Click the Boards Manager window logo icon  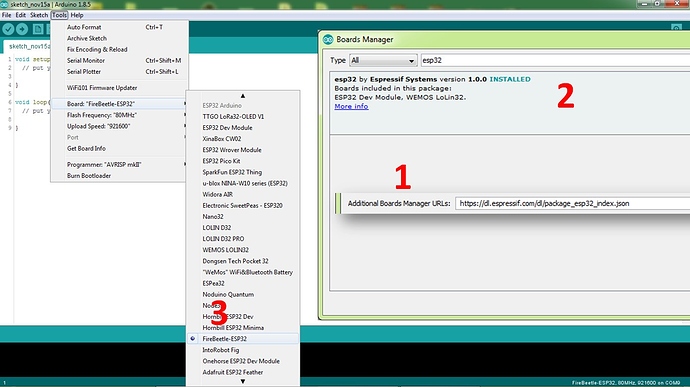coord(328,39)
